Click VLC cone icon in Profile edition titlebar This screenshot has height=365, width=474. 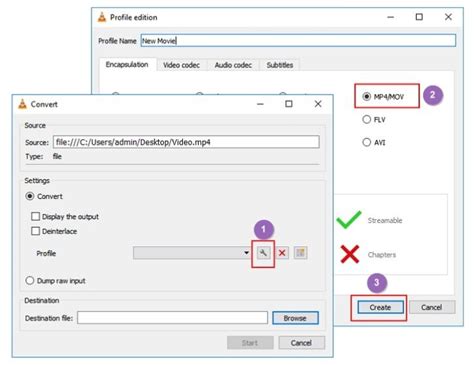point(102,17)
